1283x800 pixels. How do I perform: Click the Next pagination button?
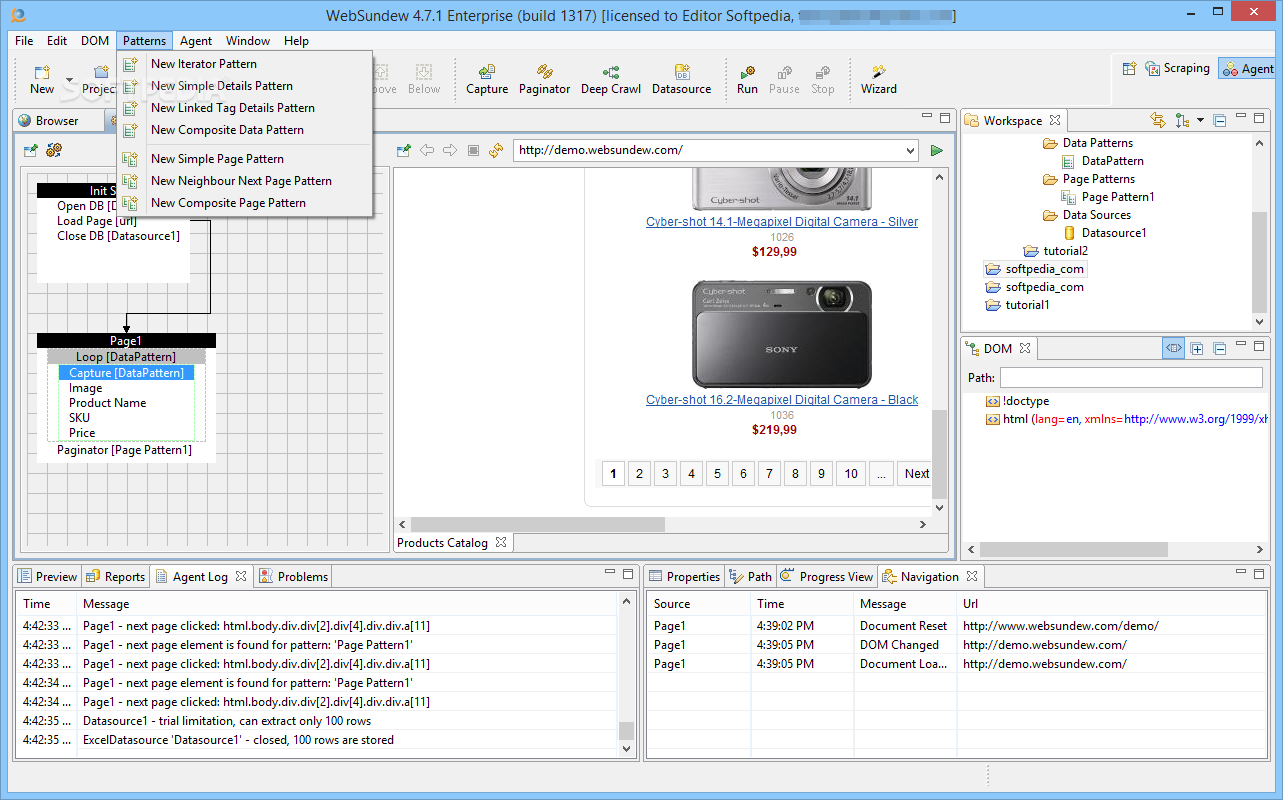click(x=916, y=474)
